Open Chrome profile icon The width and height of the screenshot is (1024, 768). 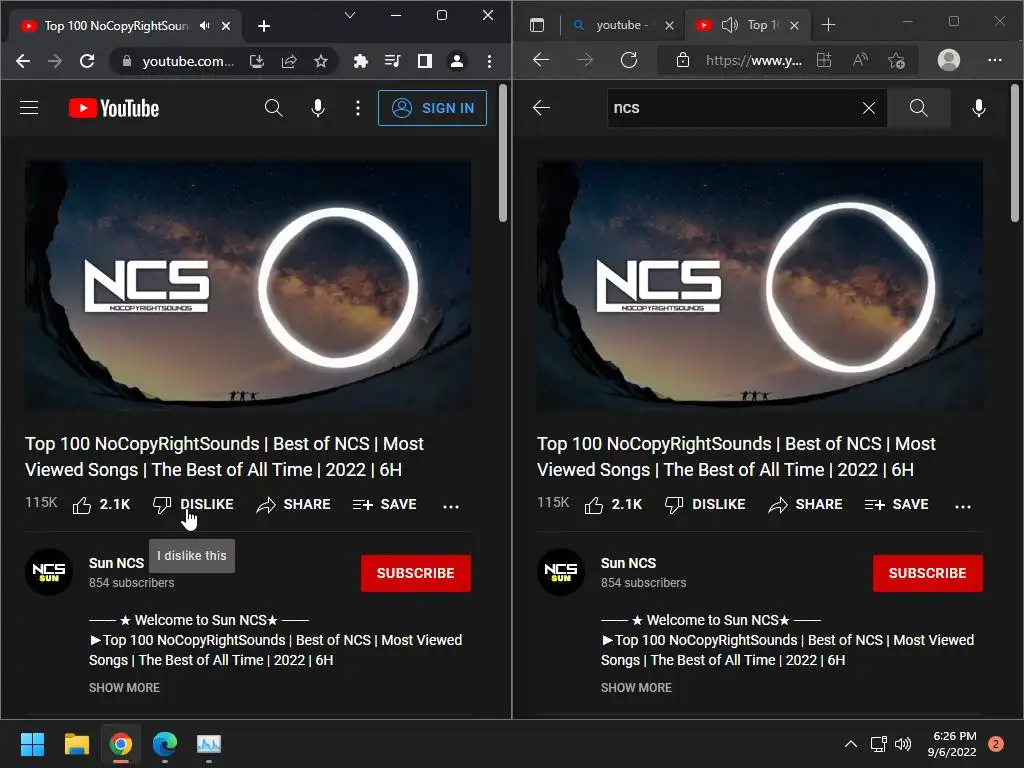point(456,61)
